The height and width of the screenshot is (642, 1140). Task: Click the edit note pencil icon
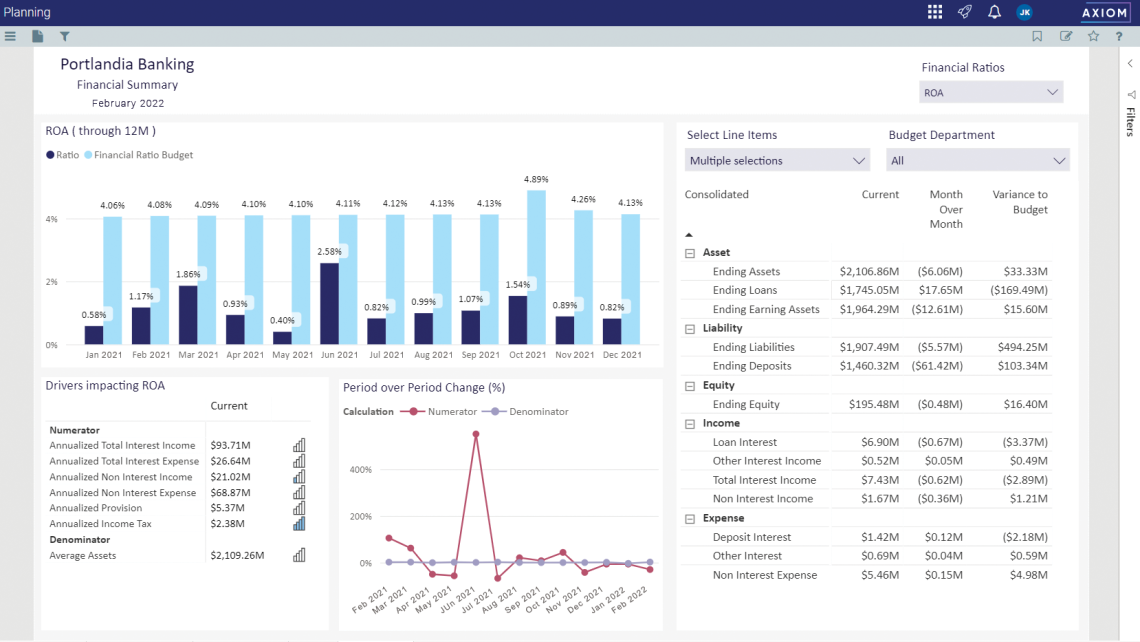coord(1066,36)
